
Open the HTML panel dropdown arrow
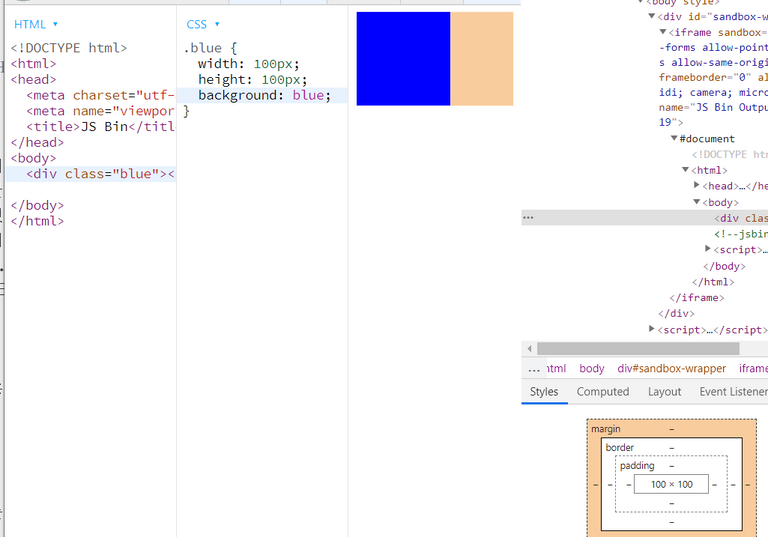(x=55, y=24)
